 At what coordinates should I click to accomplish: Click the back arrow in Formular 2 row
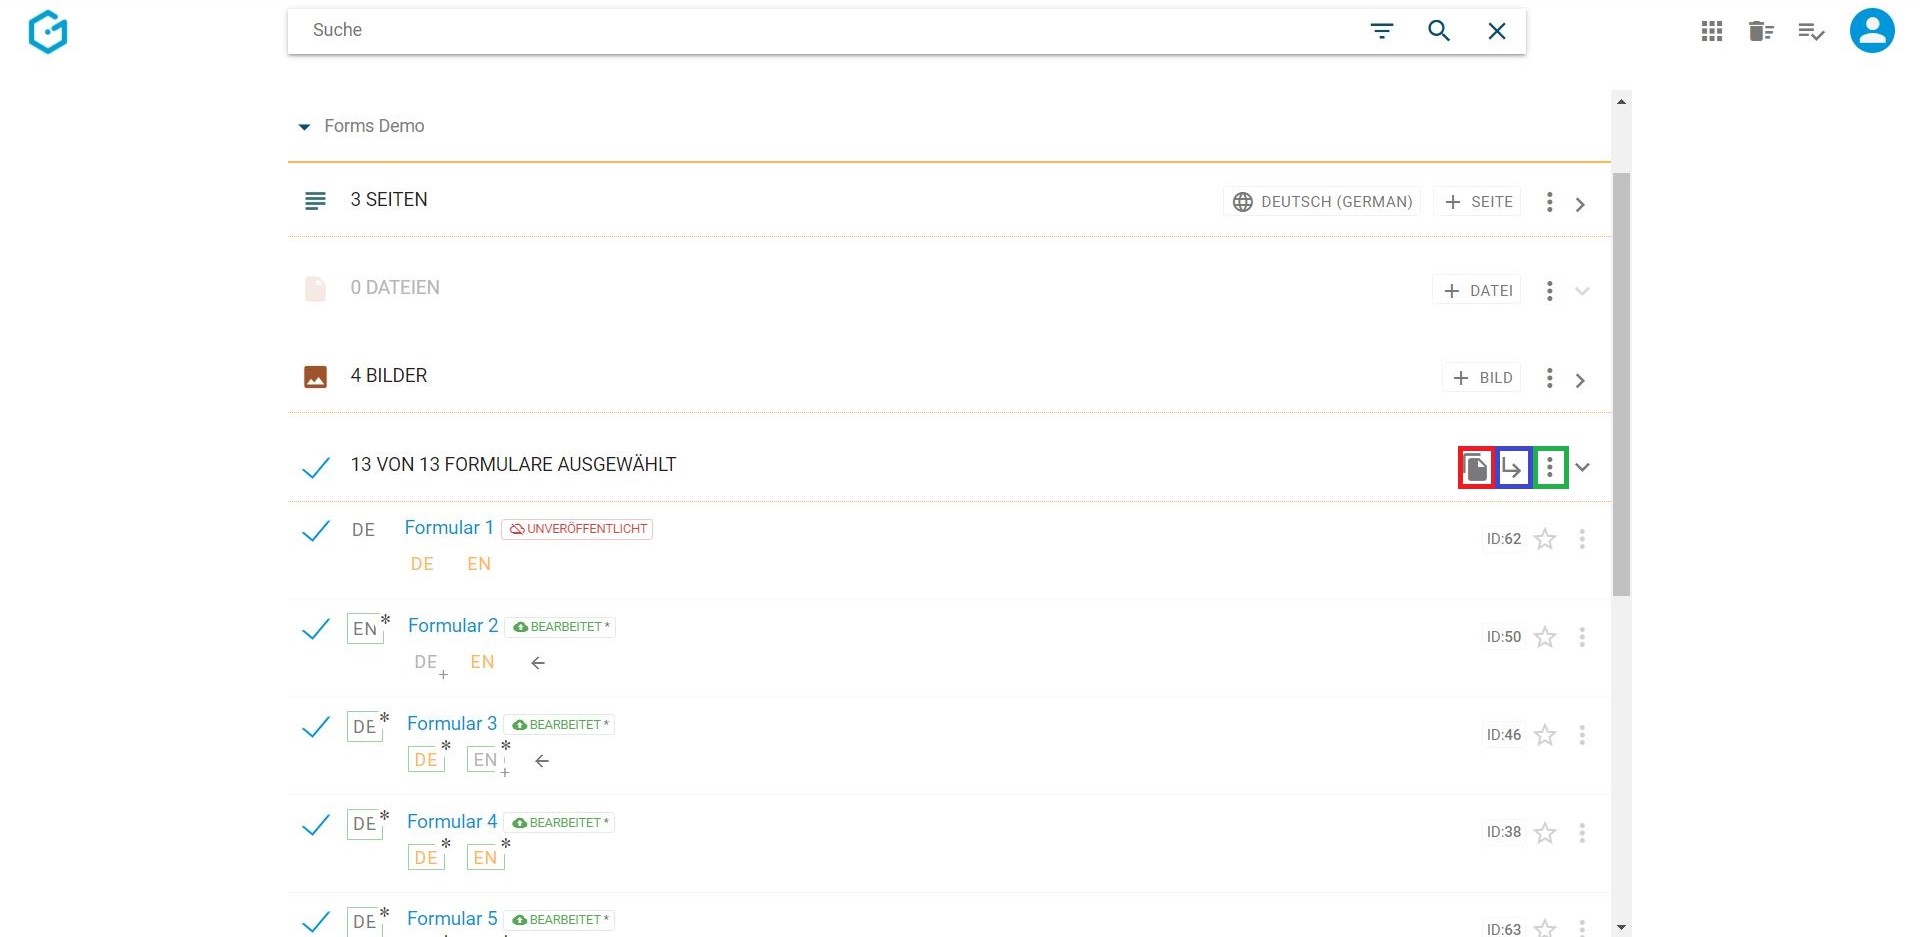[538, 663]
